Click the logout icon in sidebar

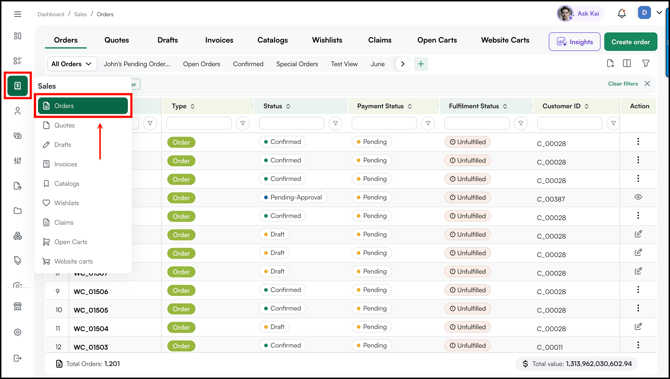[x=18, y=358]
